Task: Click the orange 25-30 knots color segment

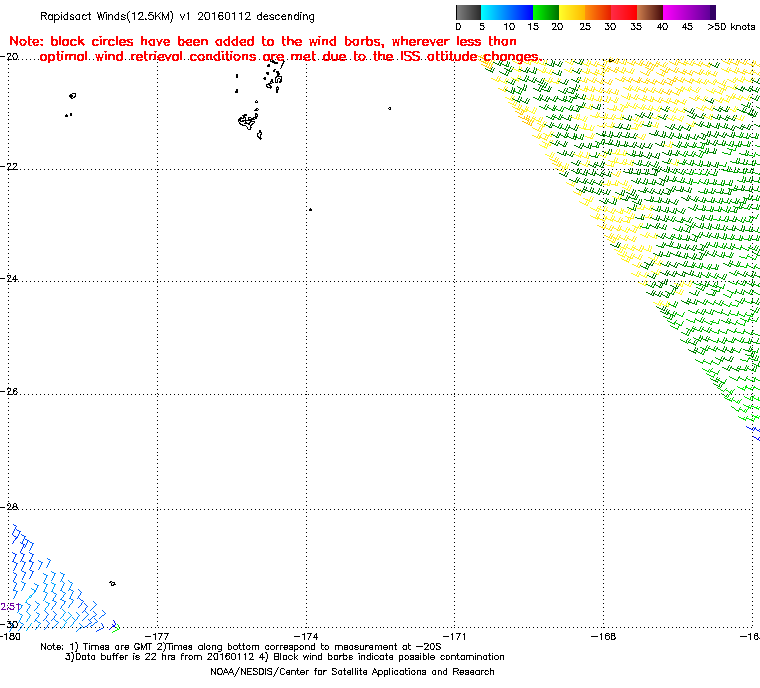Action: click(598, 12)
